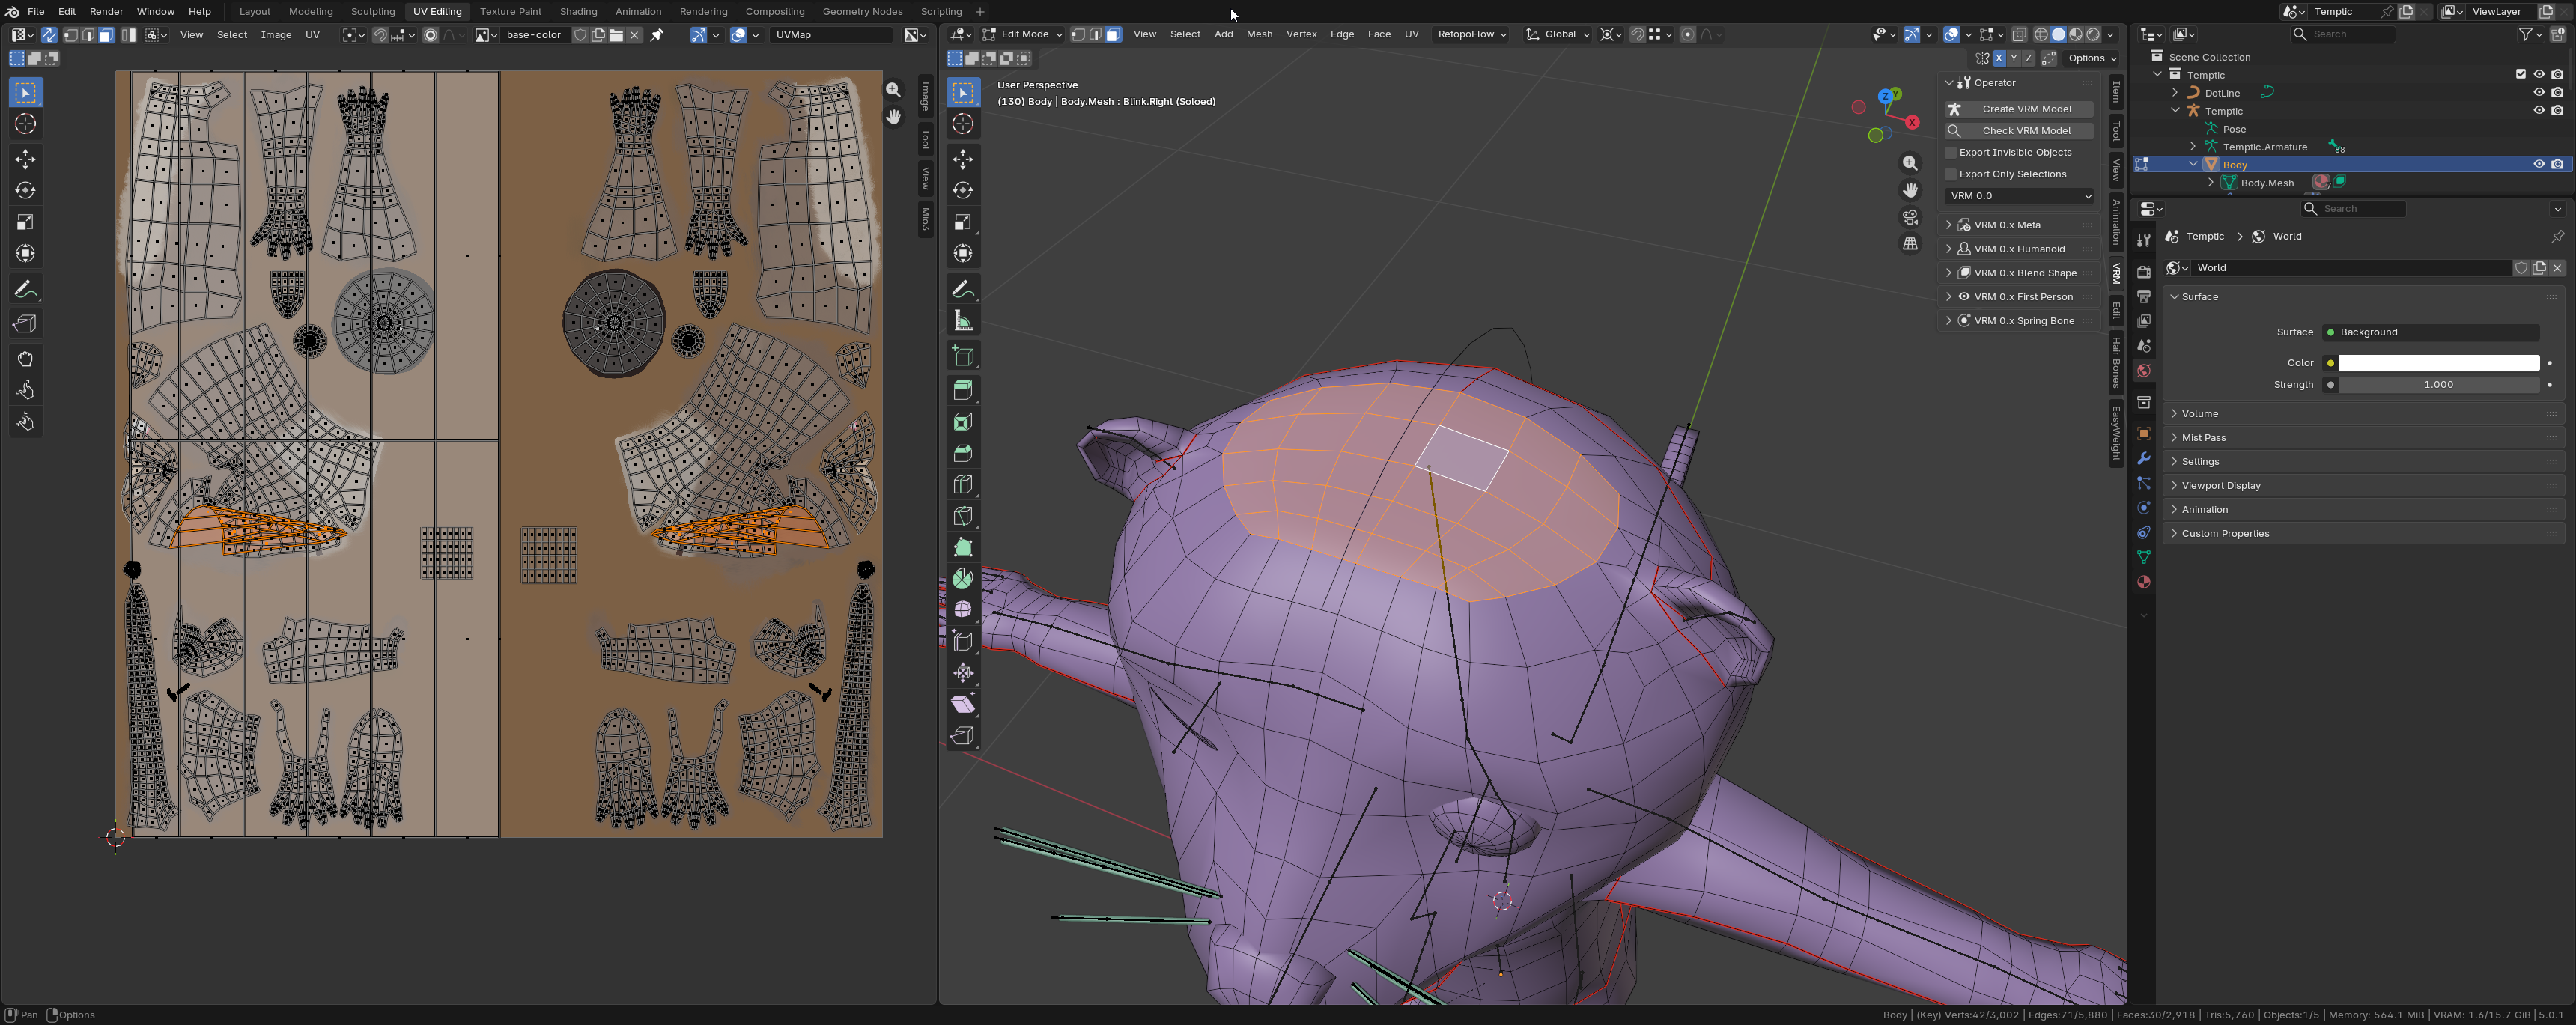Expand the VRM 0.x Blend Shape panel

click(2025, 273)
